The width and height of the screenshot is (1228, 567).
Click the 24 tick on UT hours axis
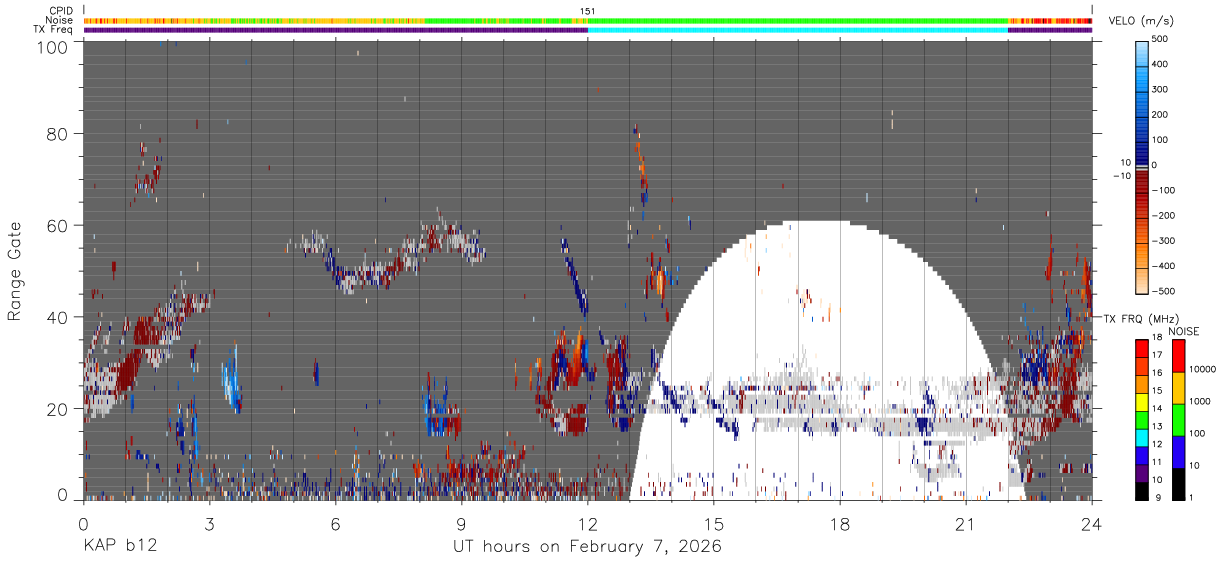point(1092,523)
